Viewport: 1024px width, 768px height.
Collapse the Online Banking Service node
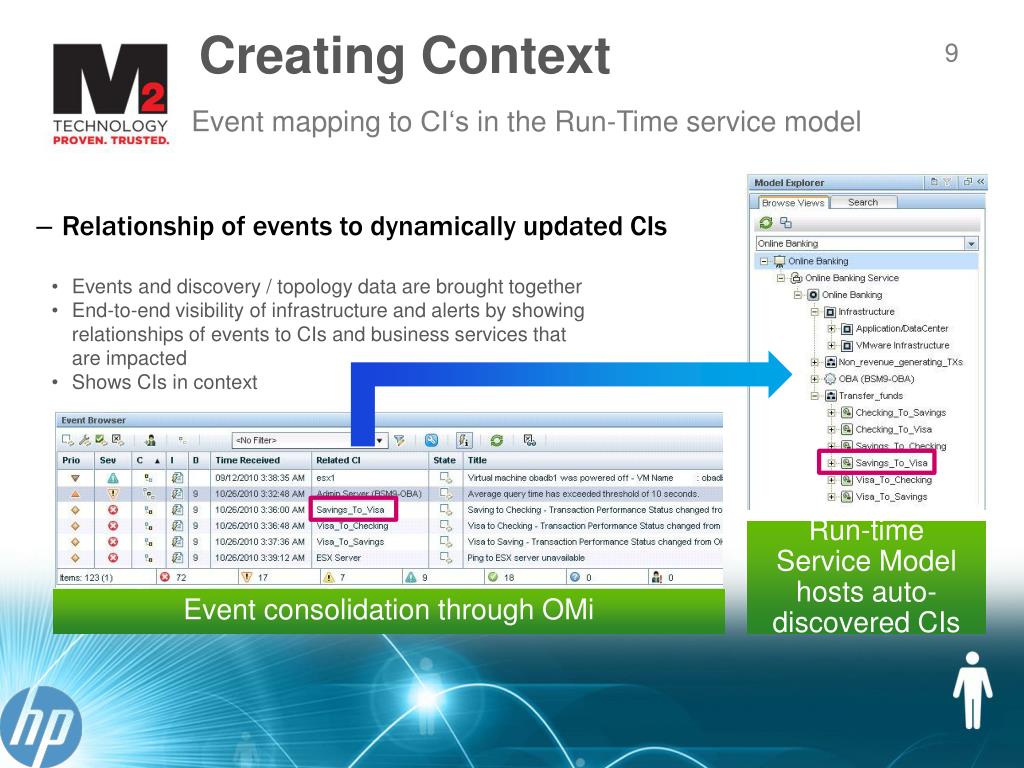click(x=781, y=278)
